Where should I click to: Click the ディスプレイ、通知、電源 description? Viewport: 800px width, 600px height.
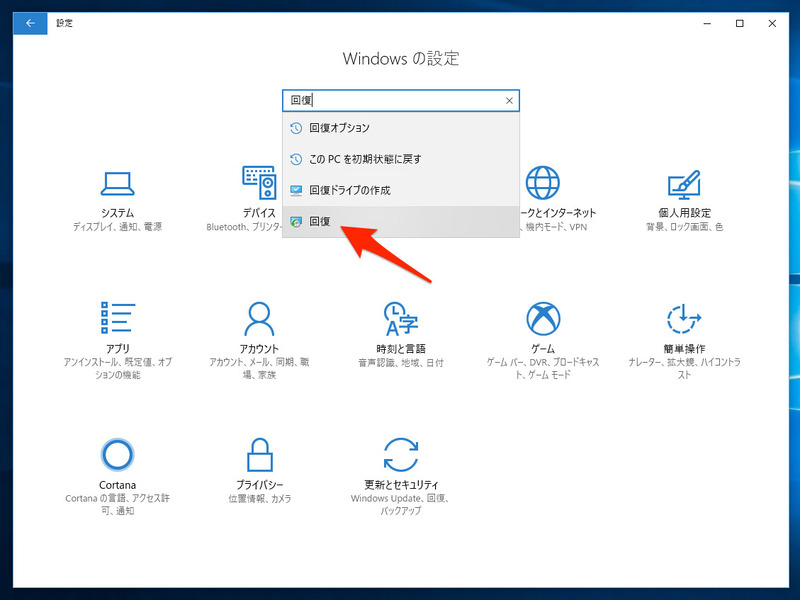pyautogui.click(x=117, y=227)
